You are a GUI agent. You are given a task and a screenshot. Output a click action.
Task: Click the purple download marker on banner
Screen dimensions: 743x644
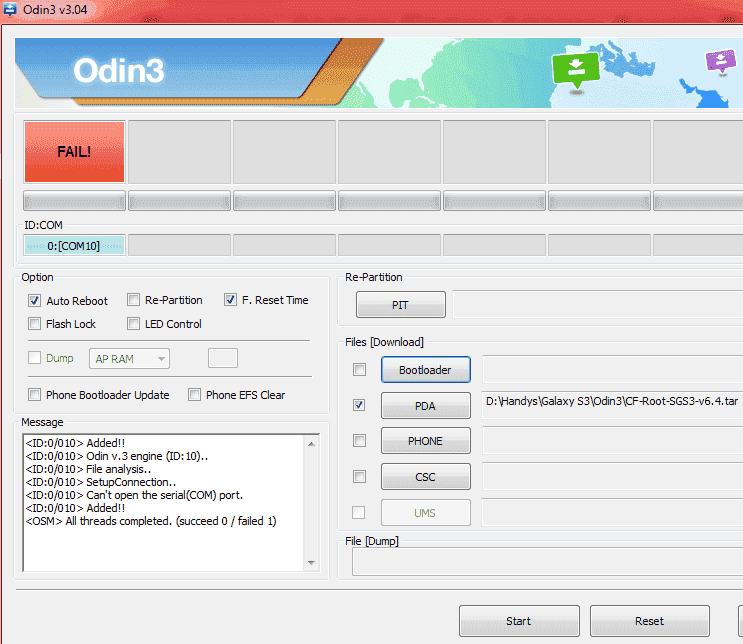[721, 62]
